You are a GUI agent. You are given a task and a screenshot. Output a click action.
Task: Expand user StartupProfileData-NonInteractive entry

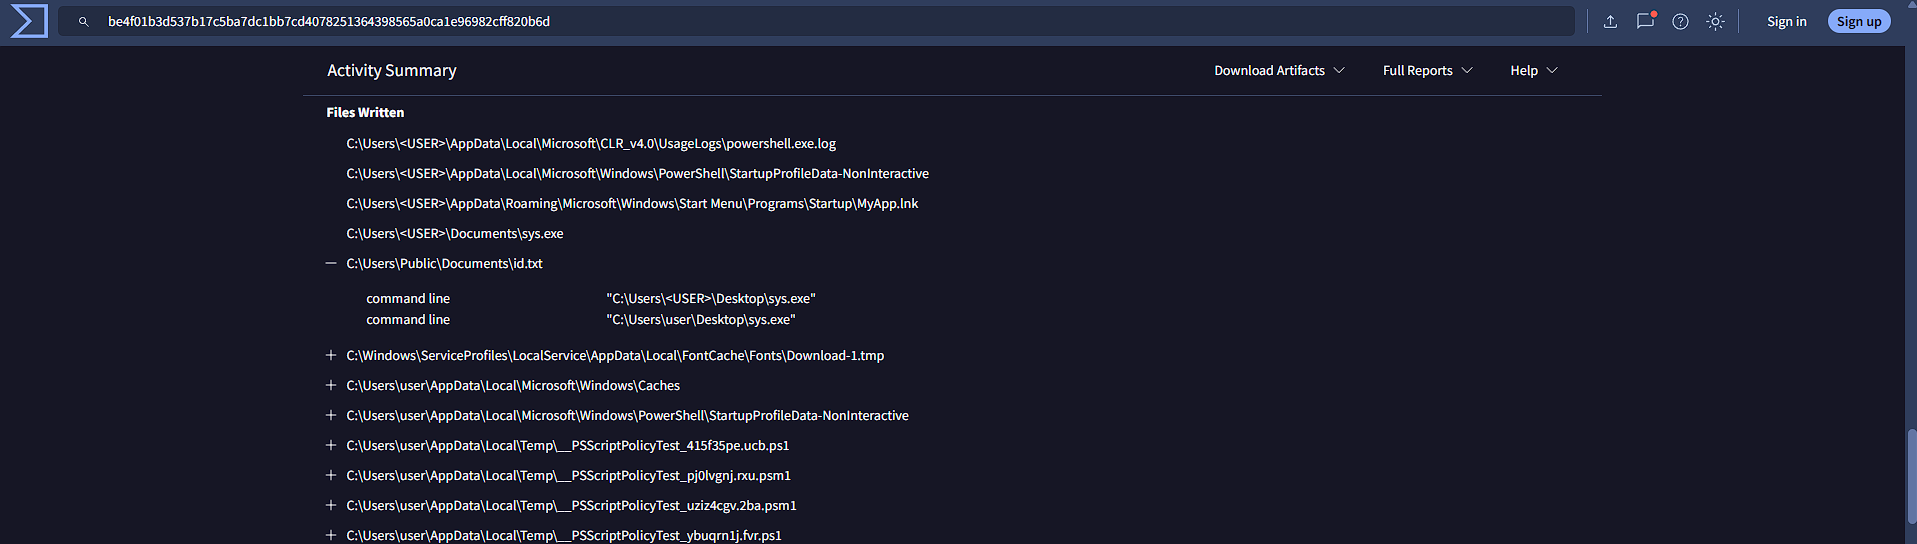pyautogui.click(x=331, y=415)
